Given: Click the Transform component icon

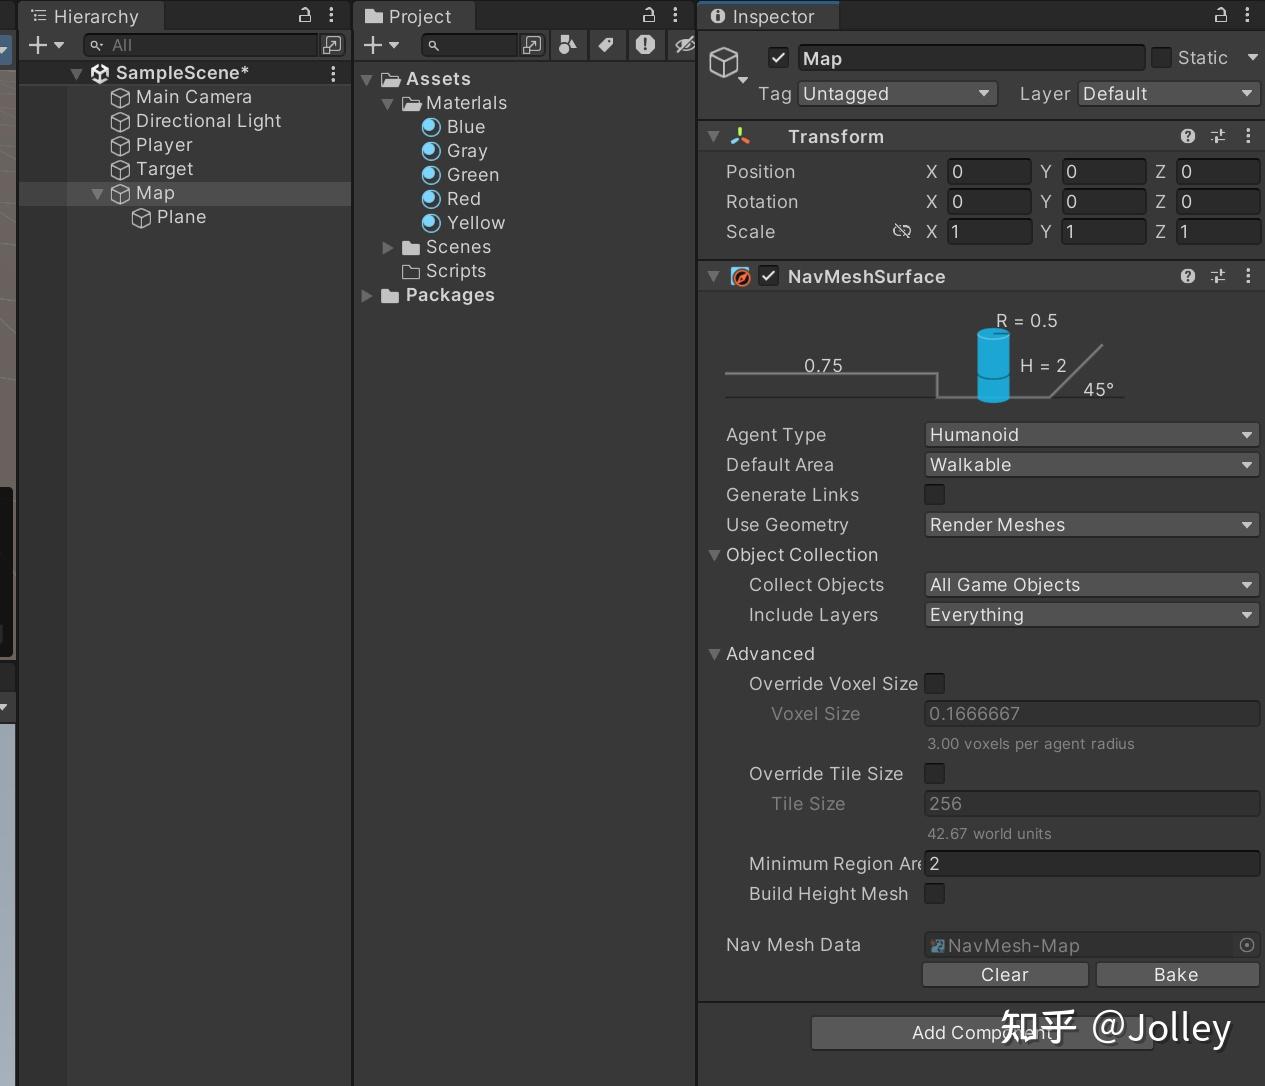Looking at the screenshot, I should coord(741,136).
